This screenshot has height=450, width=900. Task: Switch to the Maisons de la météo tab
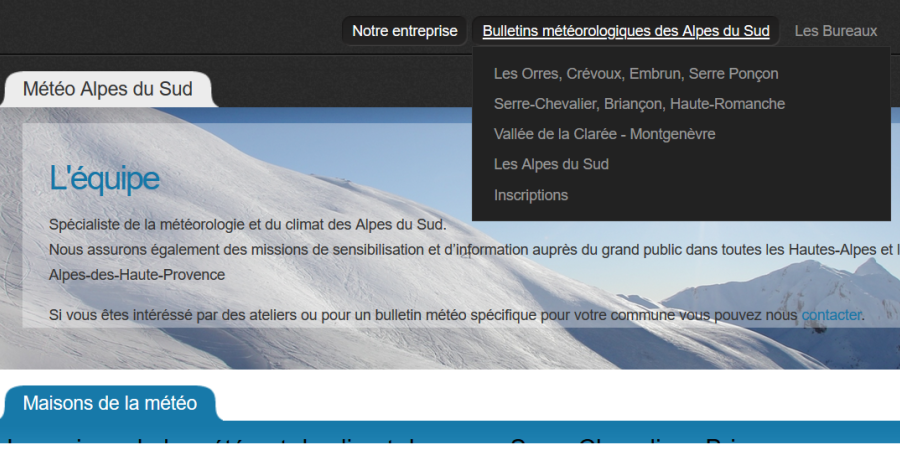click(x=109, y=404)
